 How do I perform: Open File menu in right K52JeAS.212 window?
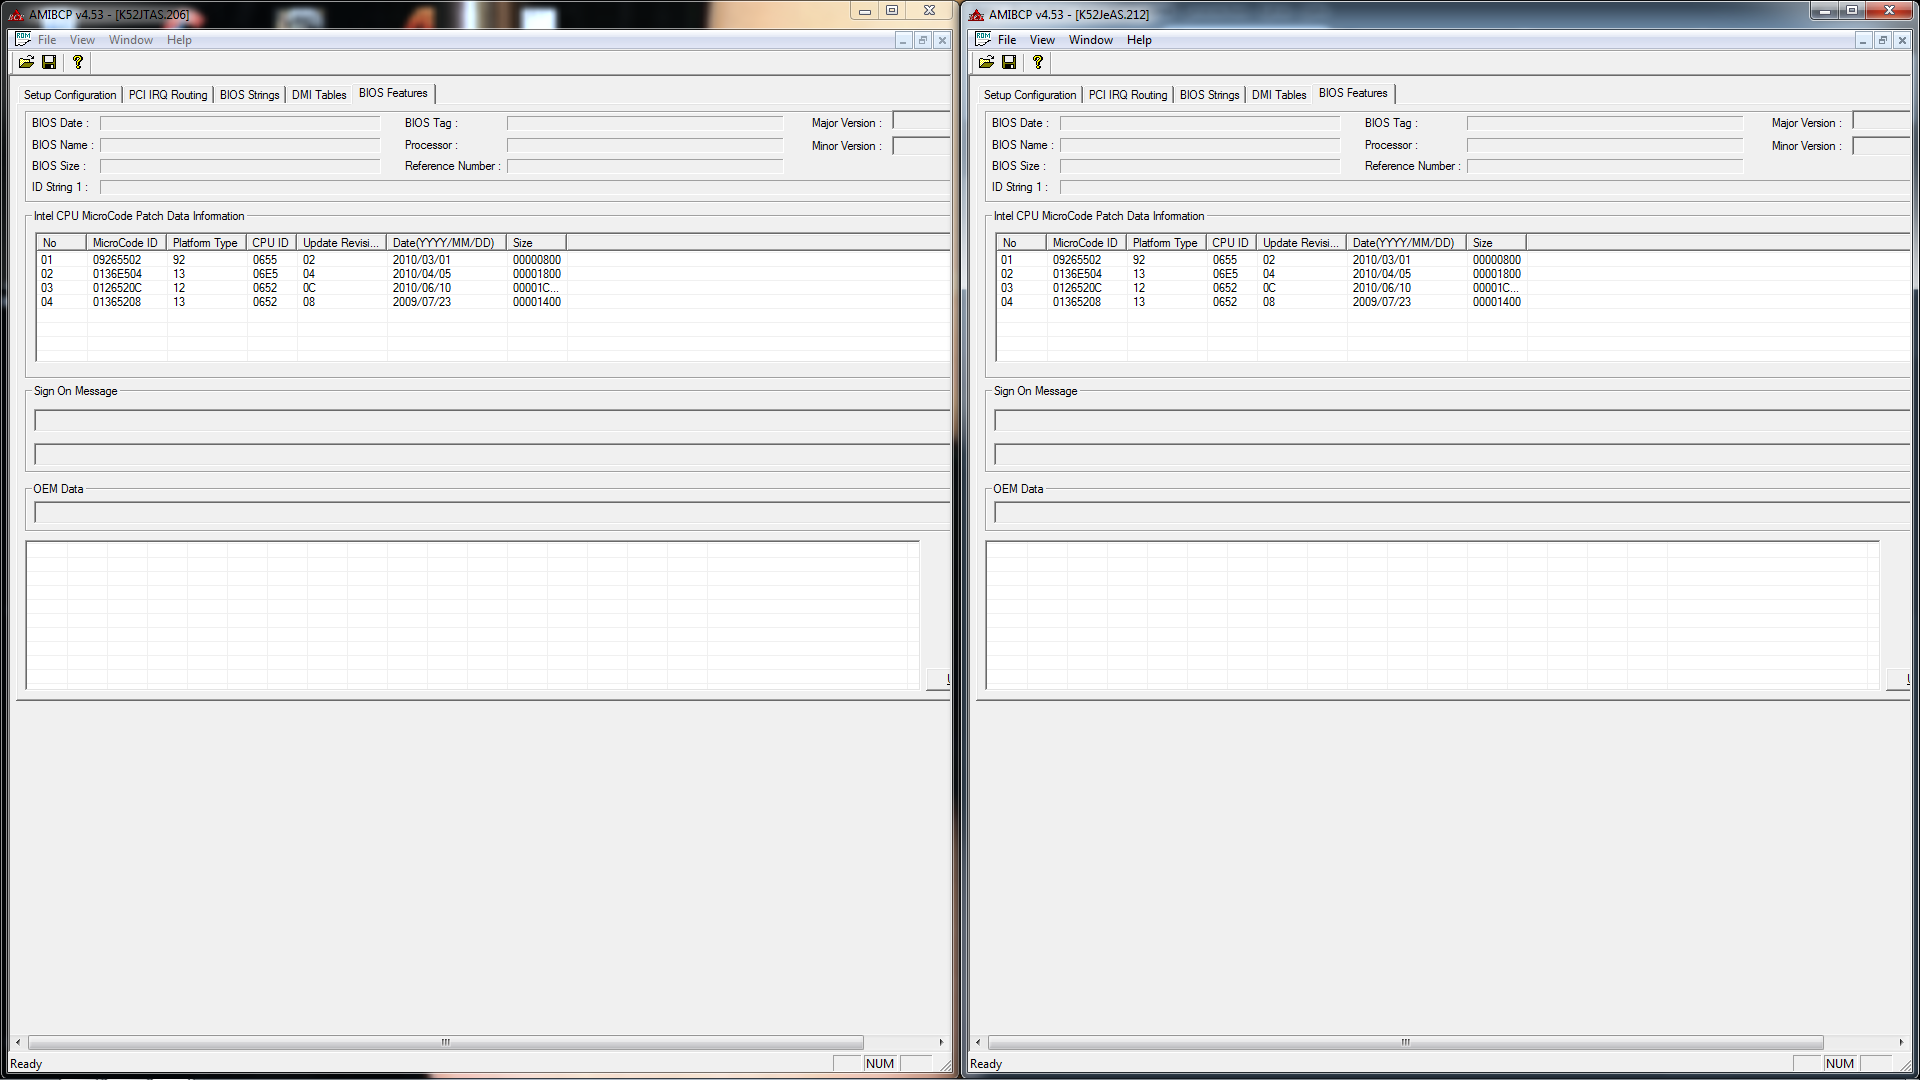(x=1006, y=40)
